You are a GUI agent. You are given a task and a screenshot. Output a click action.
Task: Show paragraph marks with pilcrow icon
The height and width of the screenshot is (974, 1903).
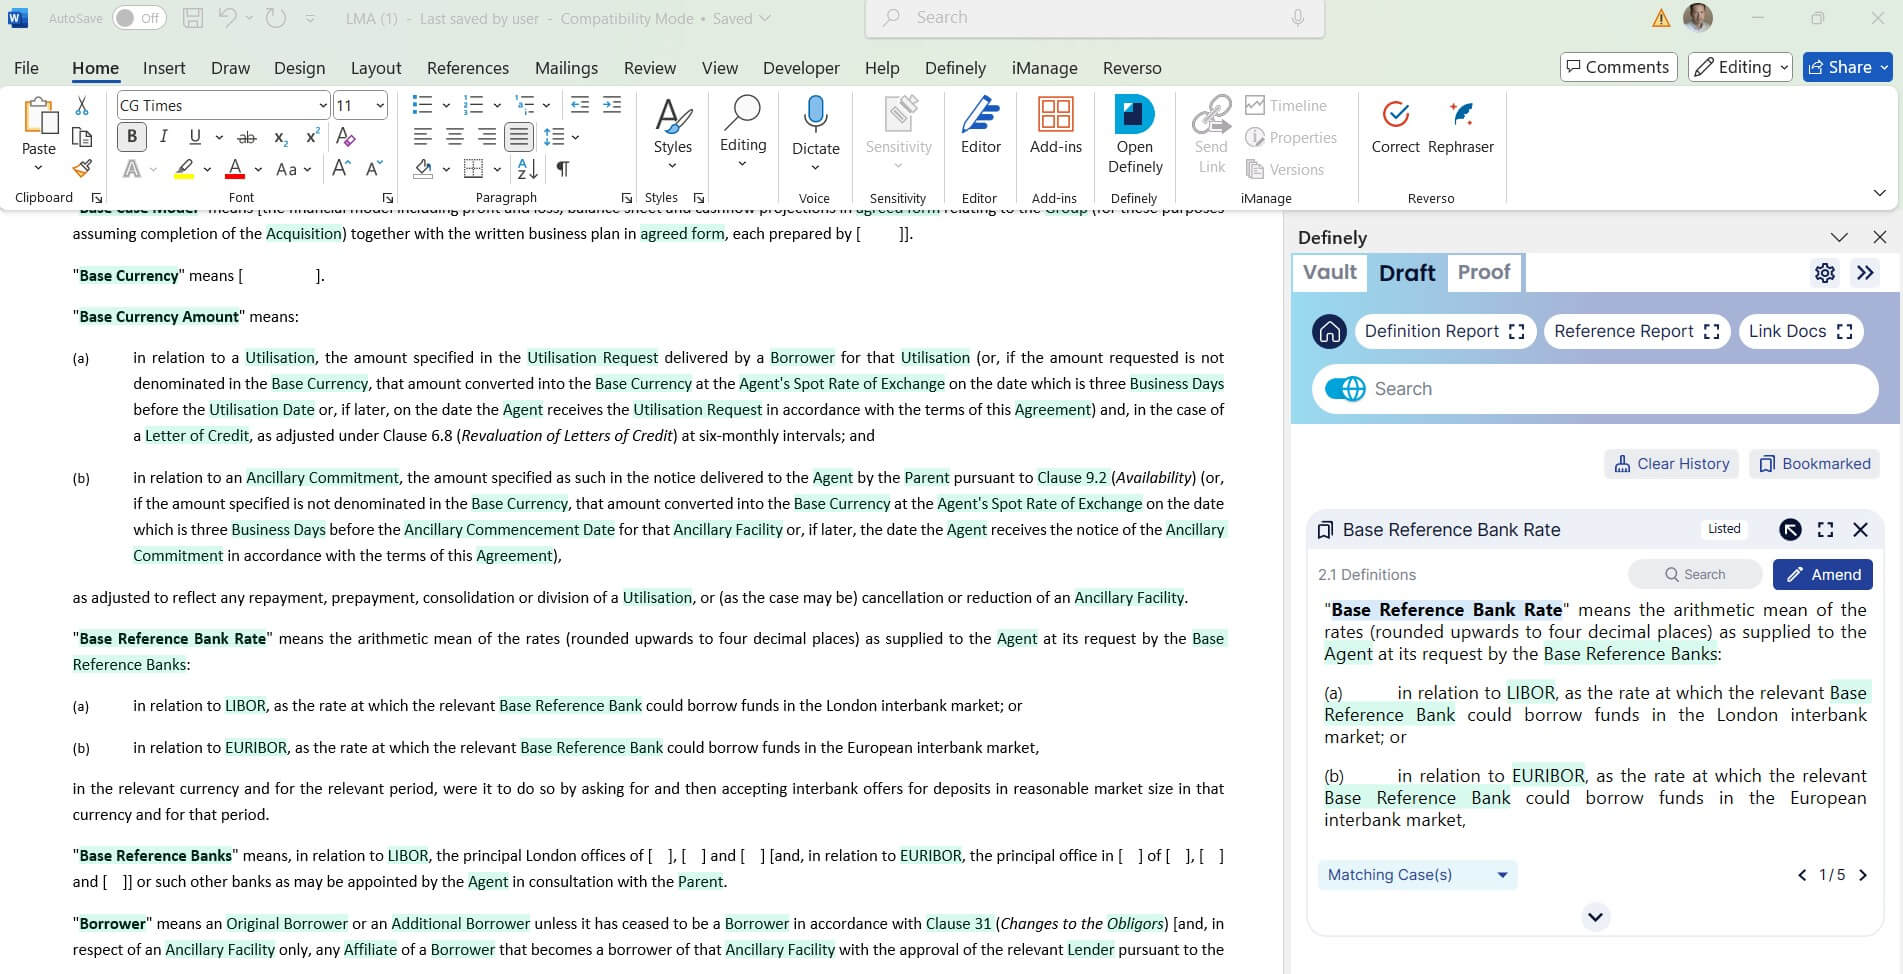(563, 169)
